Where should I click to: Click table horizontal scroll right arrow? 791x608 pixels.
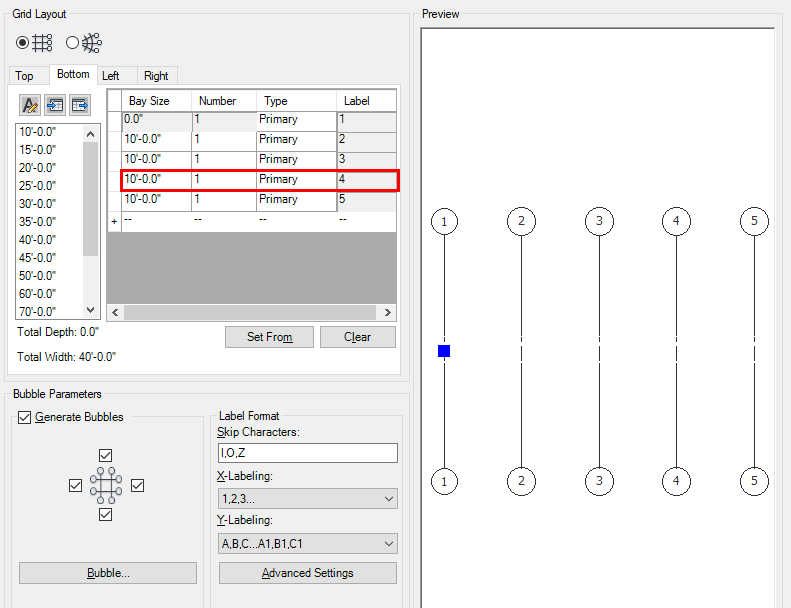[x=387, y=312]
